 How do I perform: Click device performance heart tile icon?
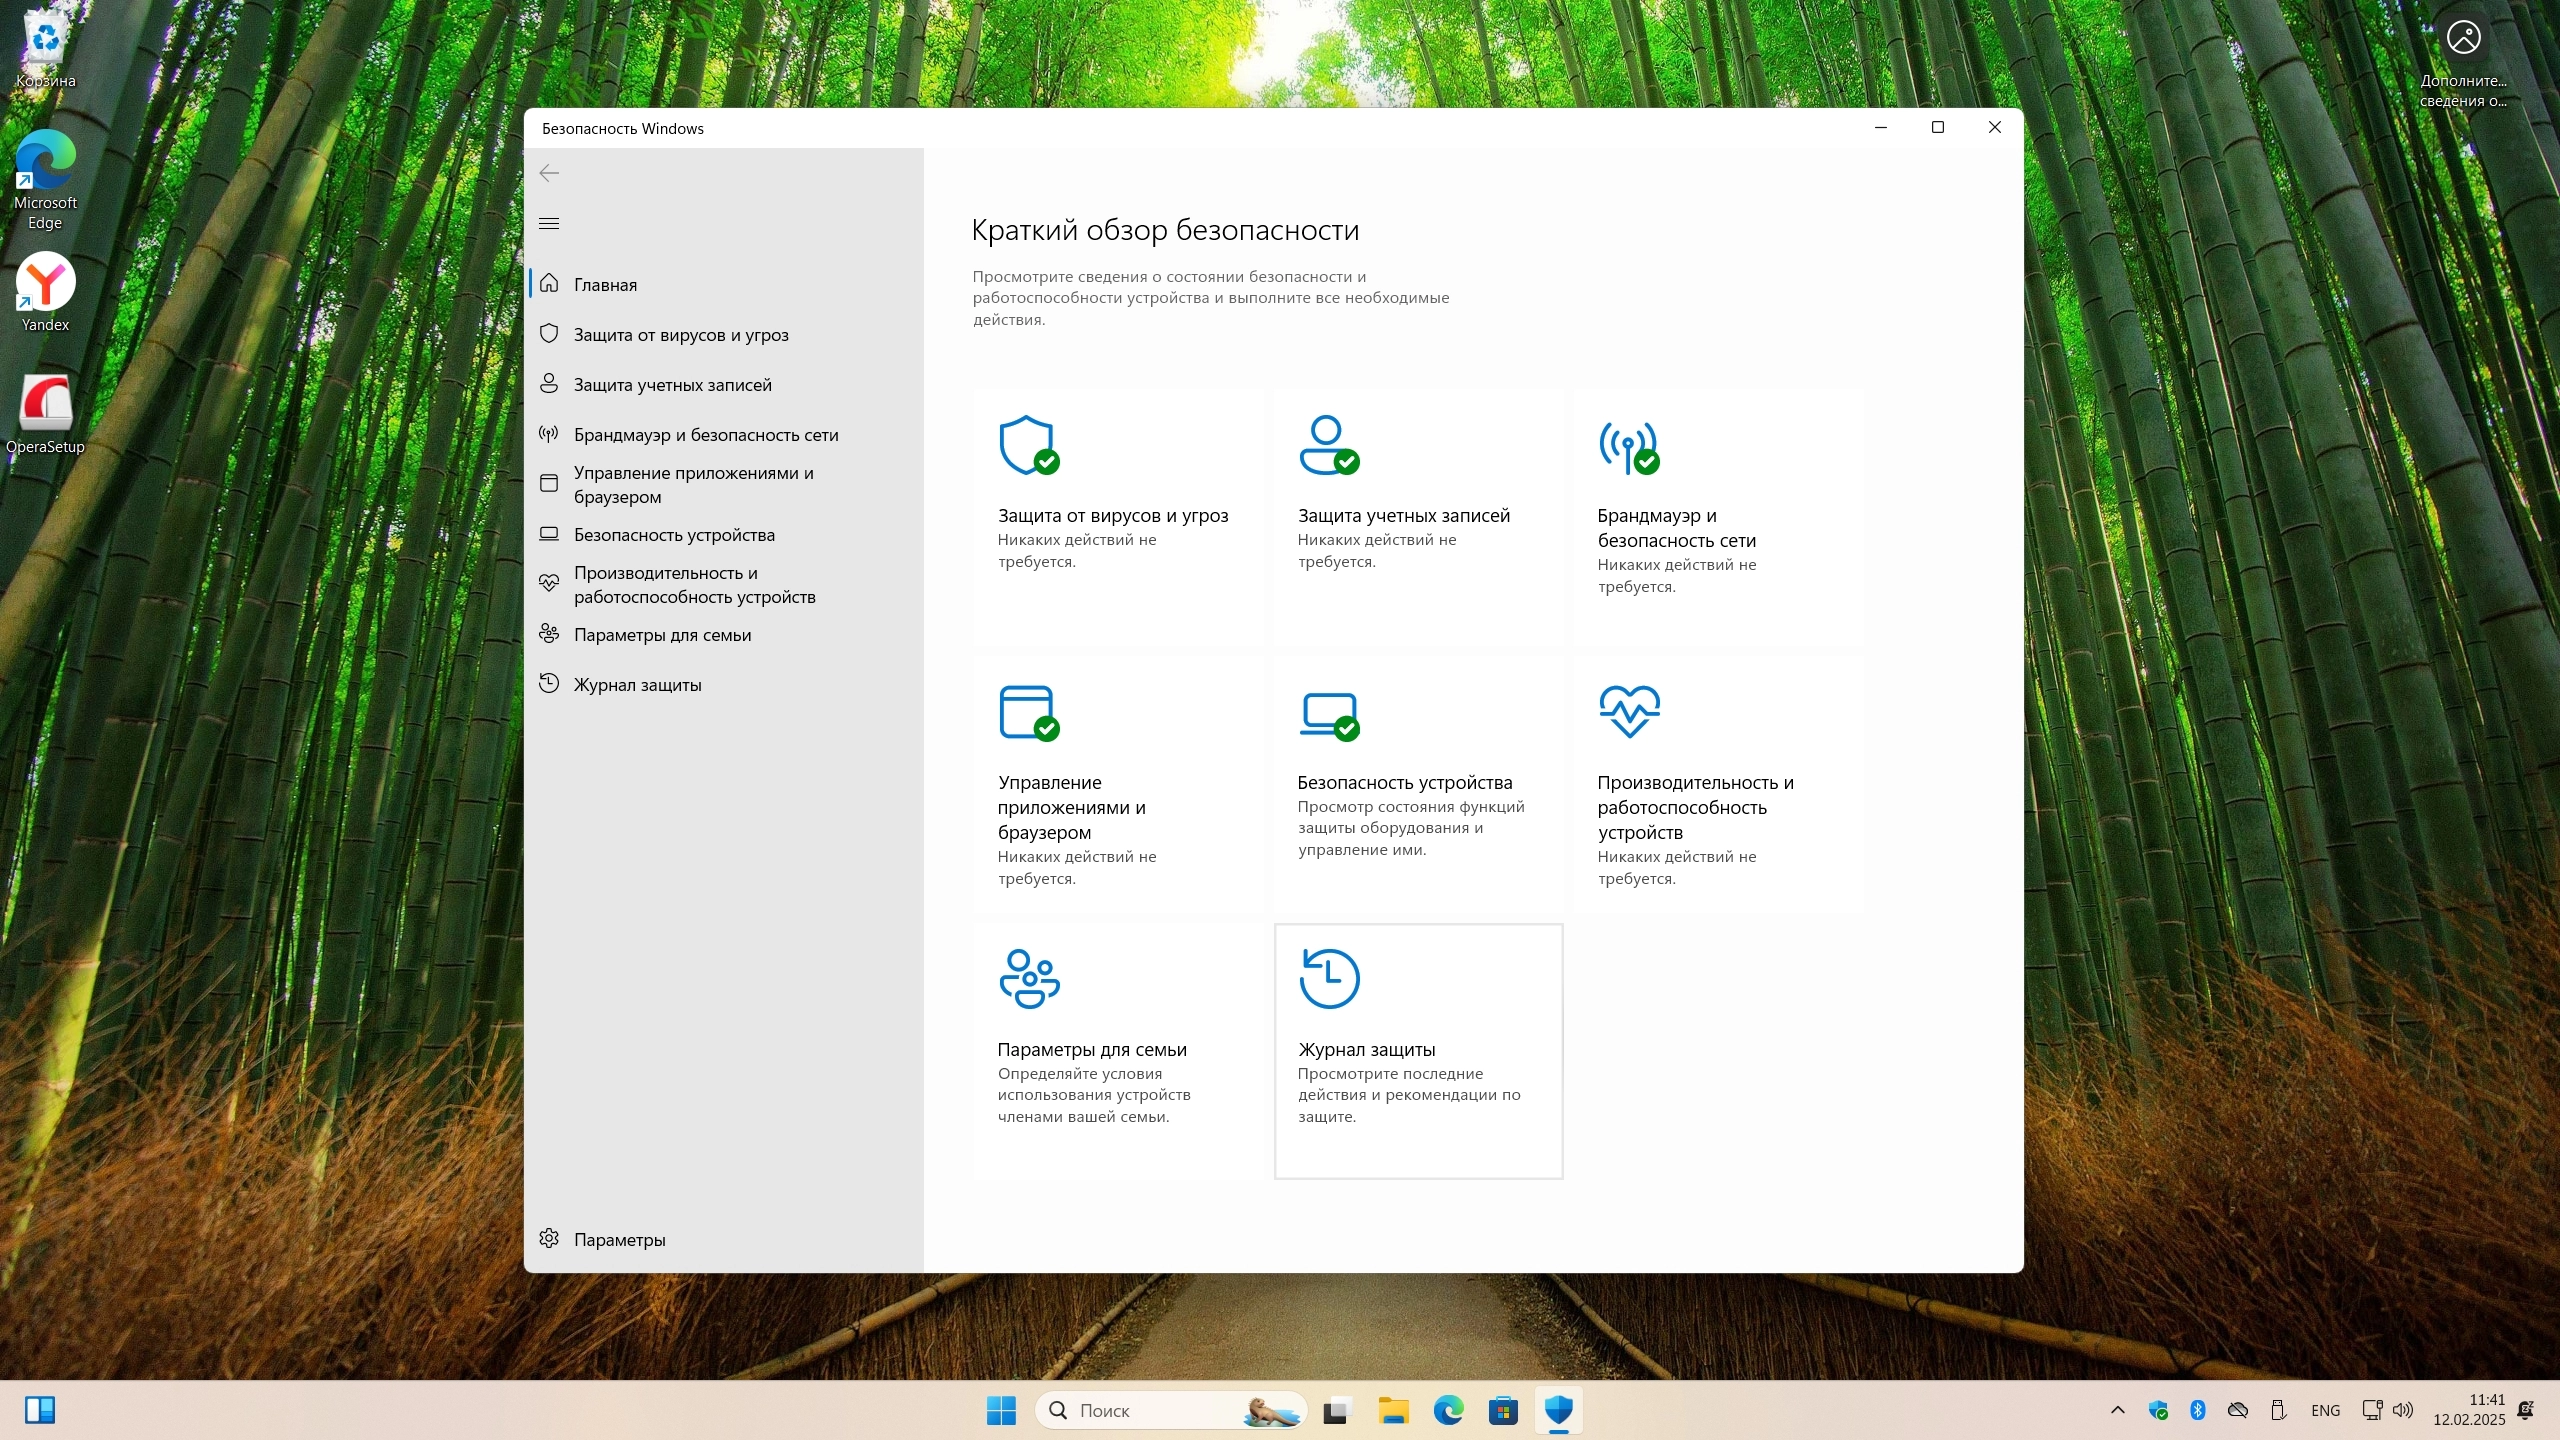tap(1629, 711)
